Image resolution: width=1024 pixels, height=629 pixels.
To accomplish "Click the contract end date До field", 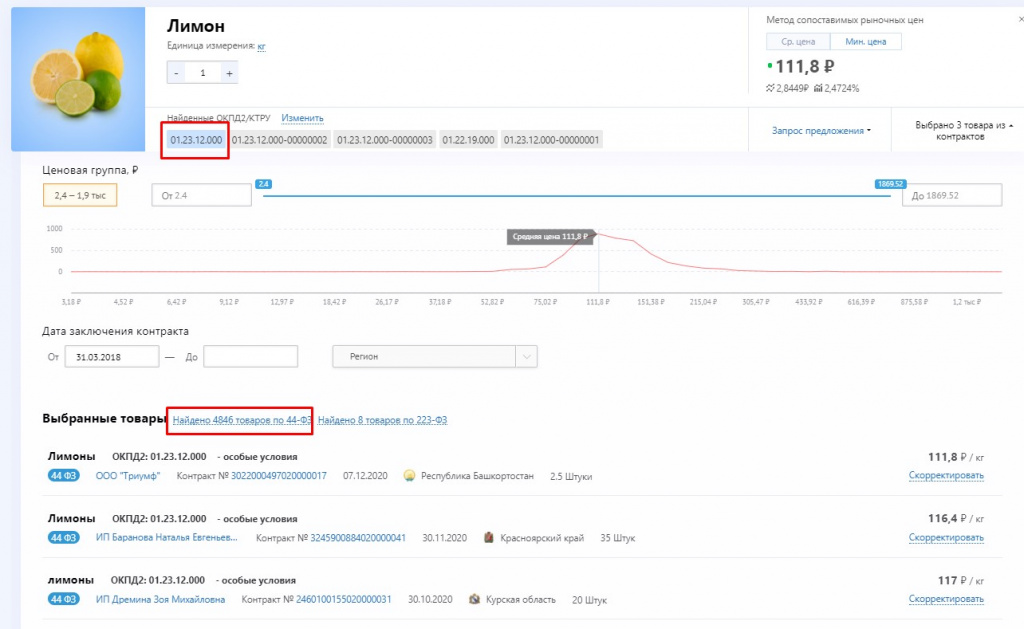I will tap(250, 357).
